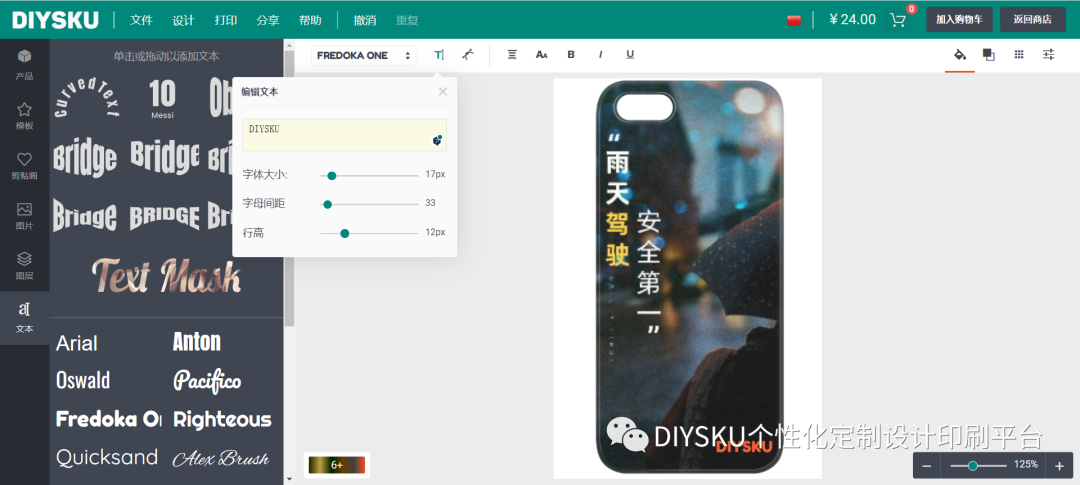
Task: Click the 行高 slider handle
Action: click(345, 234)
